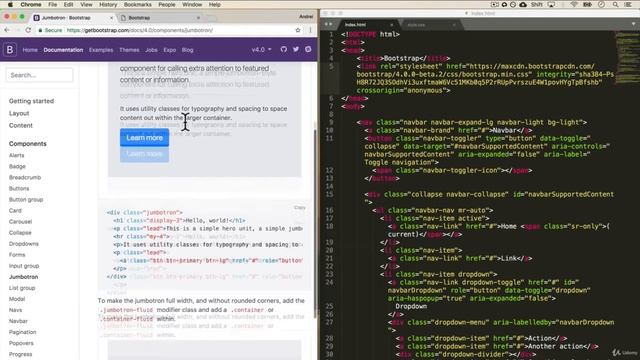Screen dimensions: 640x360
Task: Open Forms component page
Action: click(x=17, y=255)
